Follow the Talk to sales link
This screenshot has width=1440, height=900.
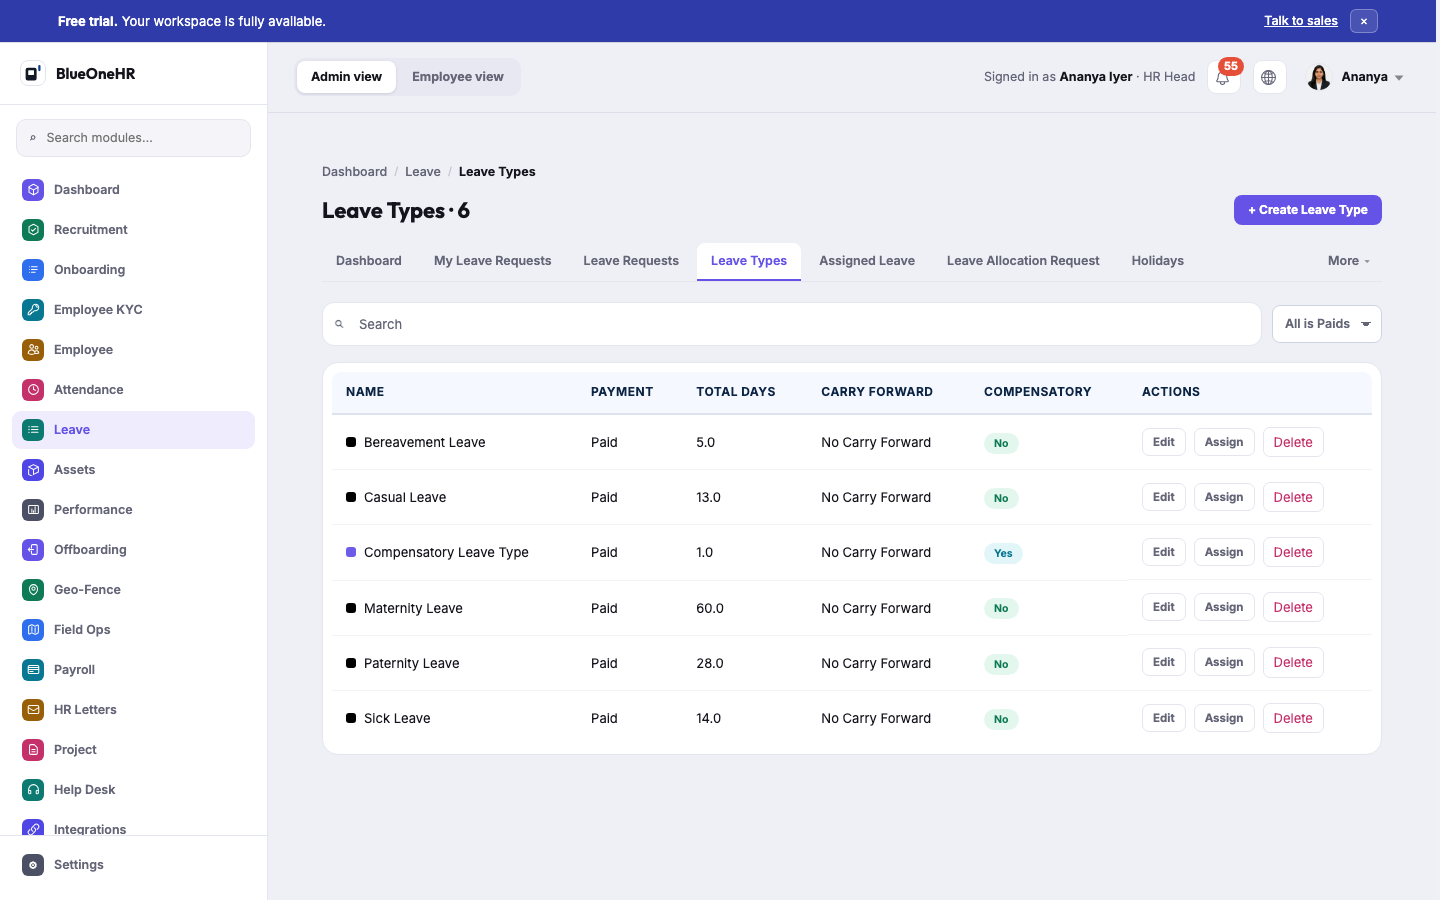(x=1301, y=21)
